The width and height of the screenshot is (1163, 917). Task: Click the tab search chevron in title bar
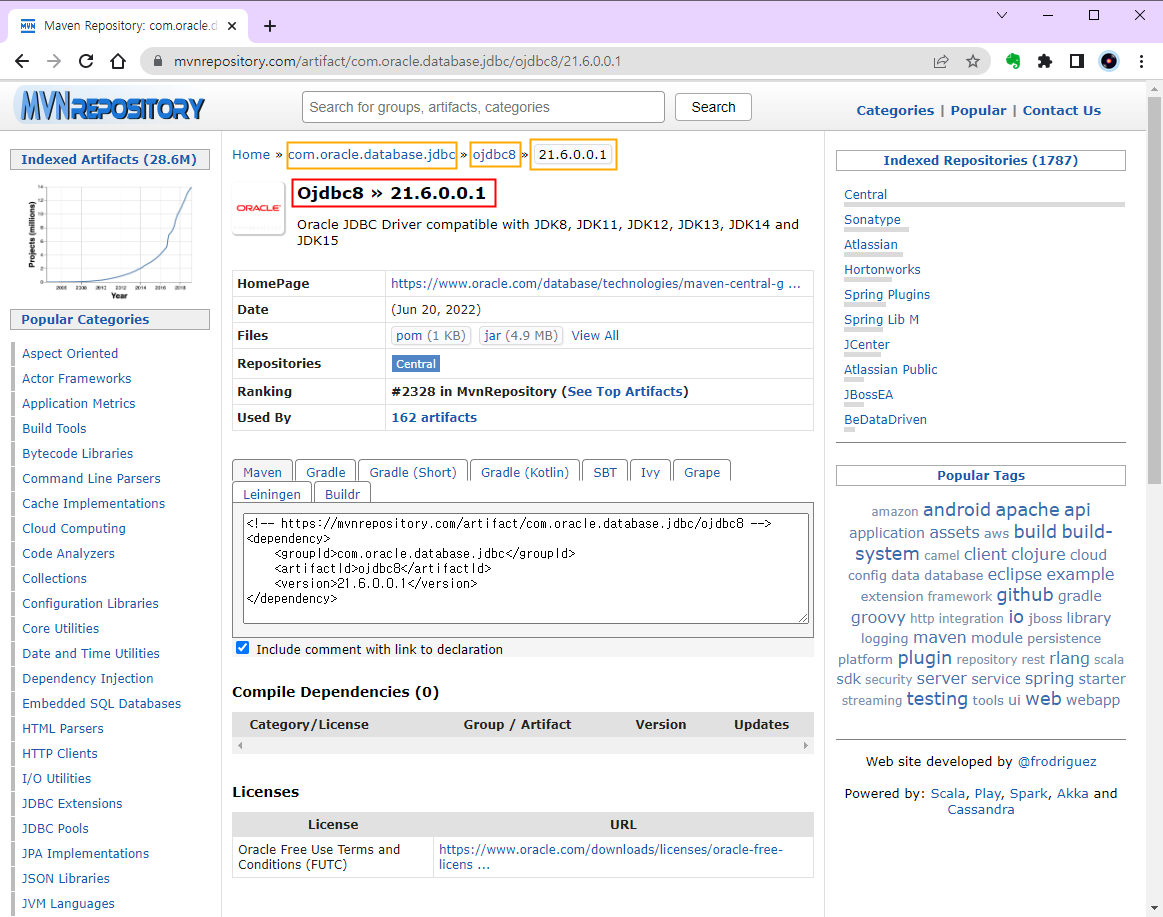pos(1002,15)
